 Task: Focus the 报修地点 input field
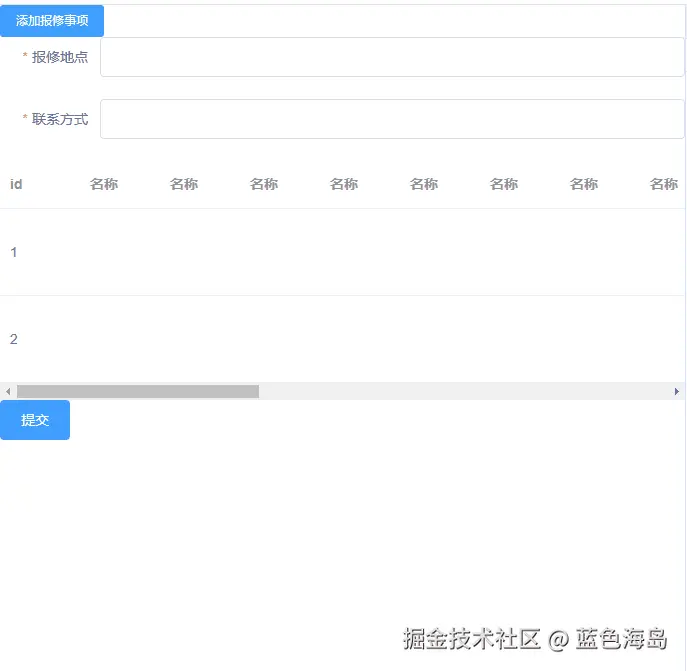pyautogui.click(x=392, y=57)
